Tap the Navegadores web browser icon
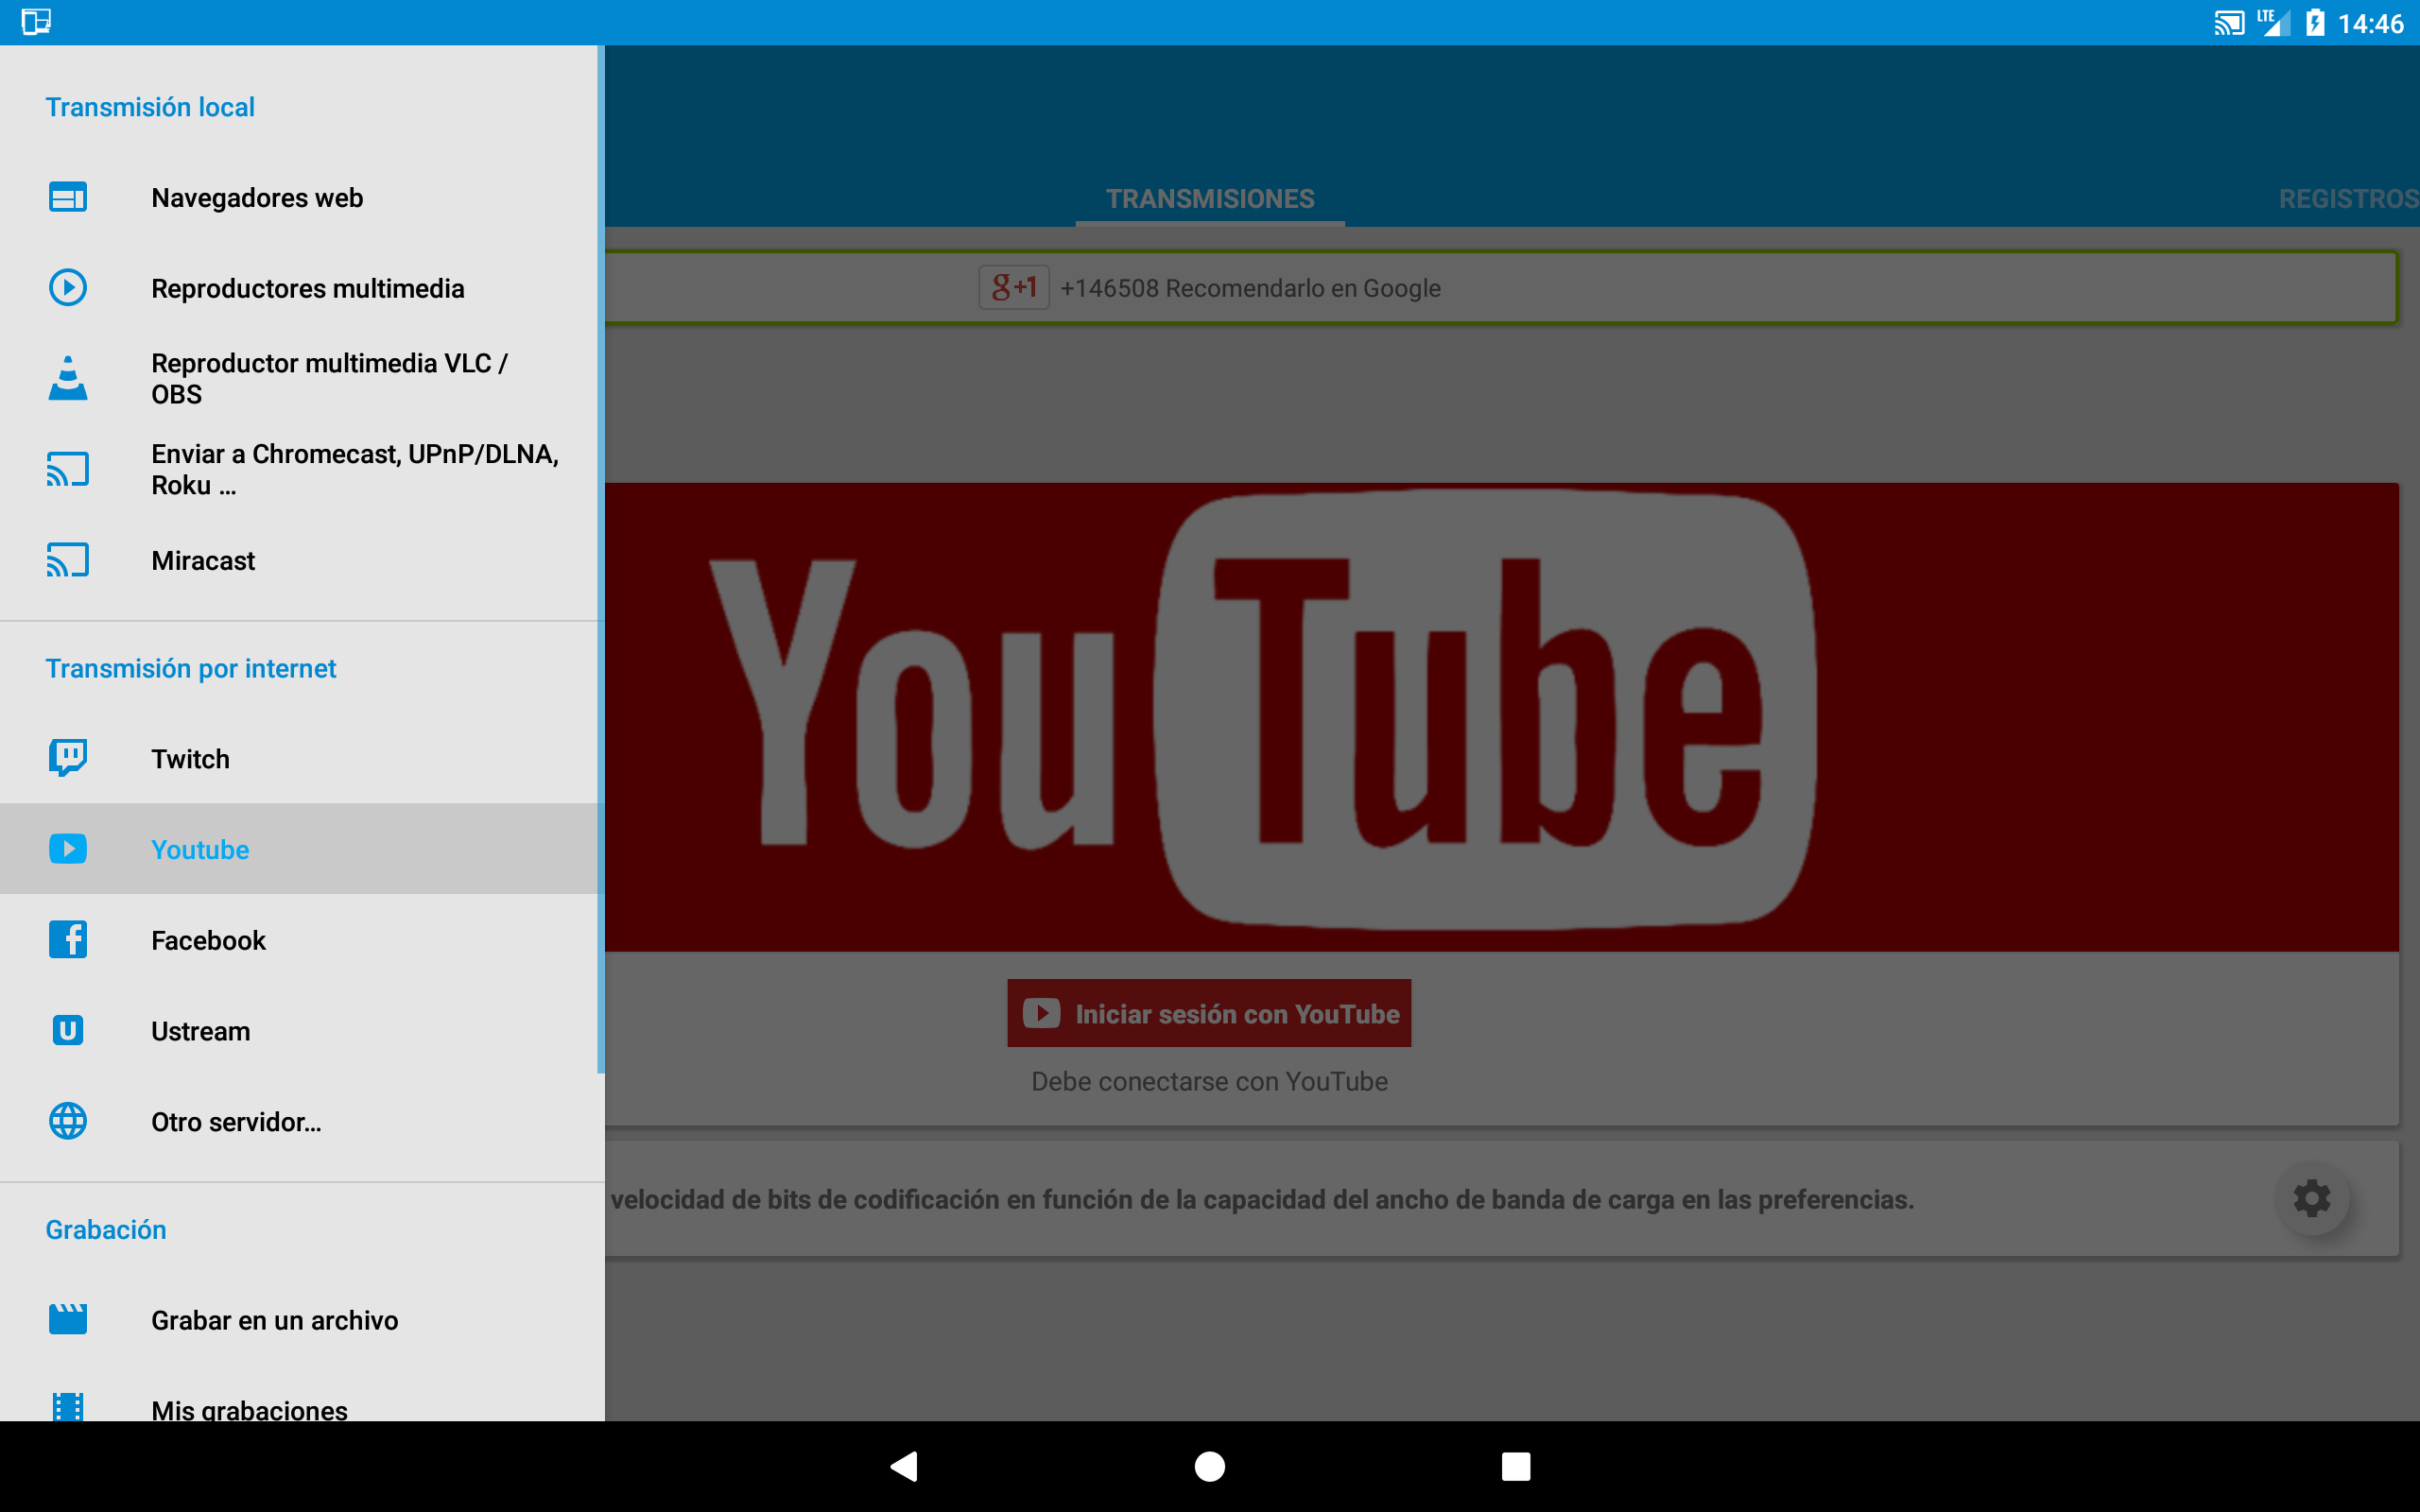 click(68, 197)
